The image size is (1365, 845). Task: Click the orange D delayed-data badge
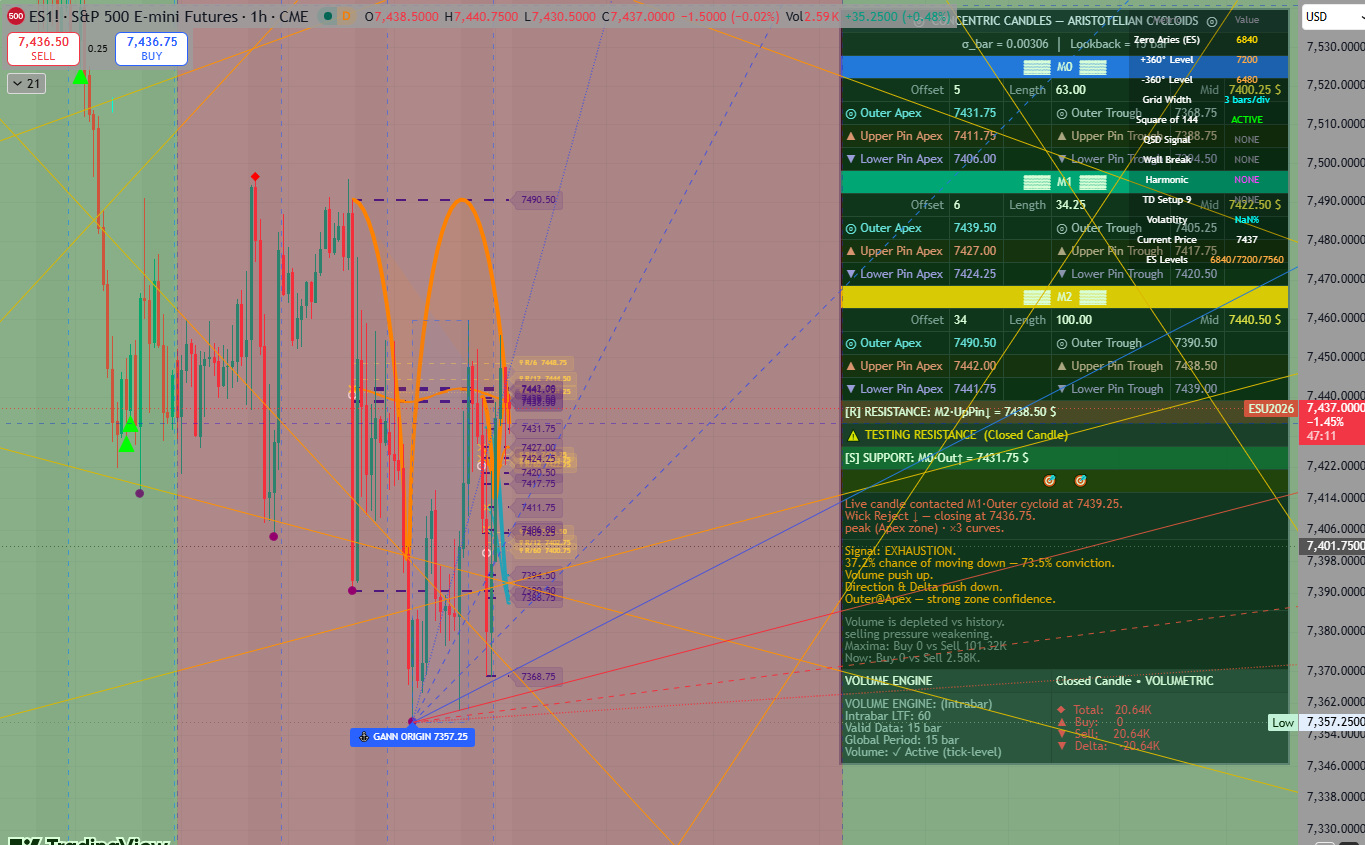pos(346,17)
